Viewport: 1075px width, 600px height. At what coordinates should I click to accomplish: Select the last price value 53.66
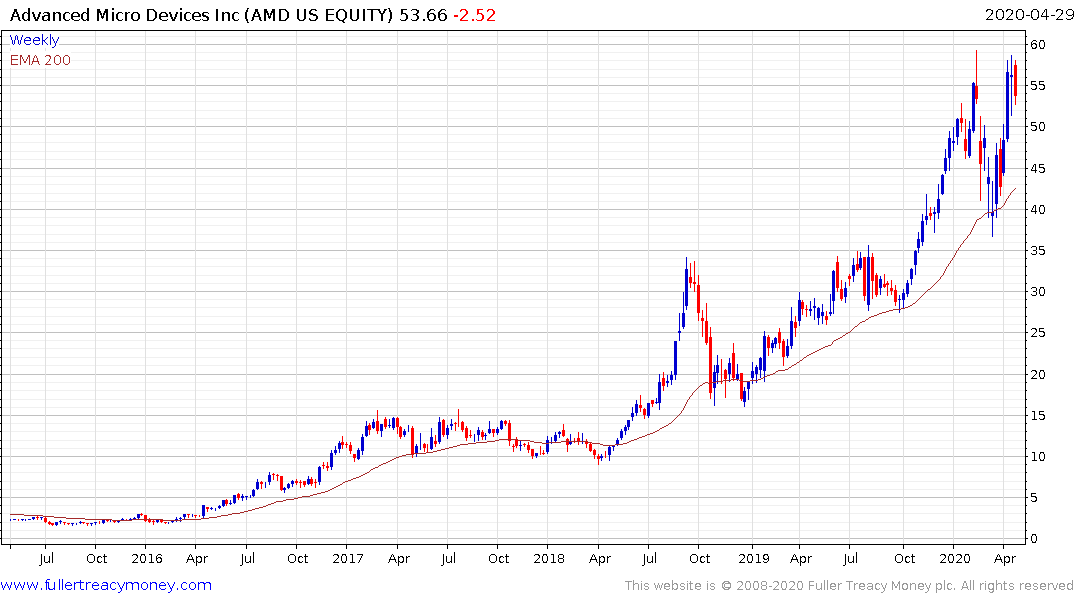coord(423,15)
